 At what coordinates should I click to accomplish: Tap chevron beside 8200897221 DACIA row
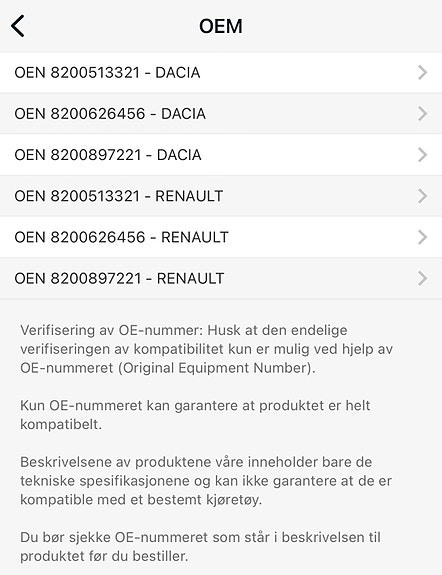423,155
